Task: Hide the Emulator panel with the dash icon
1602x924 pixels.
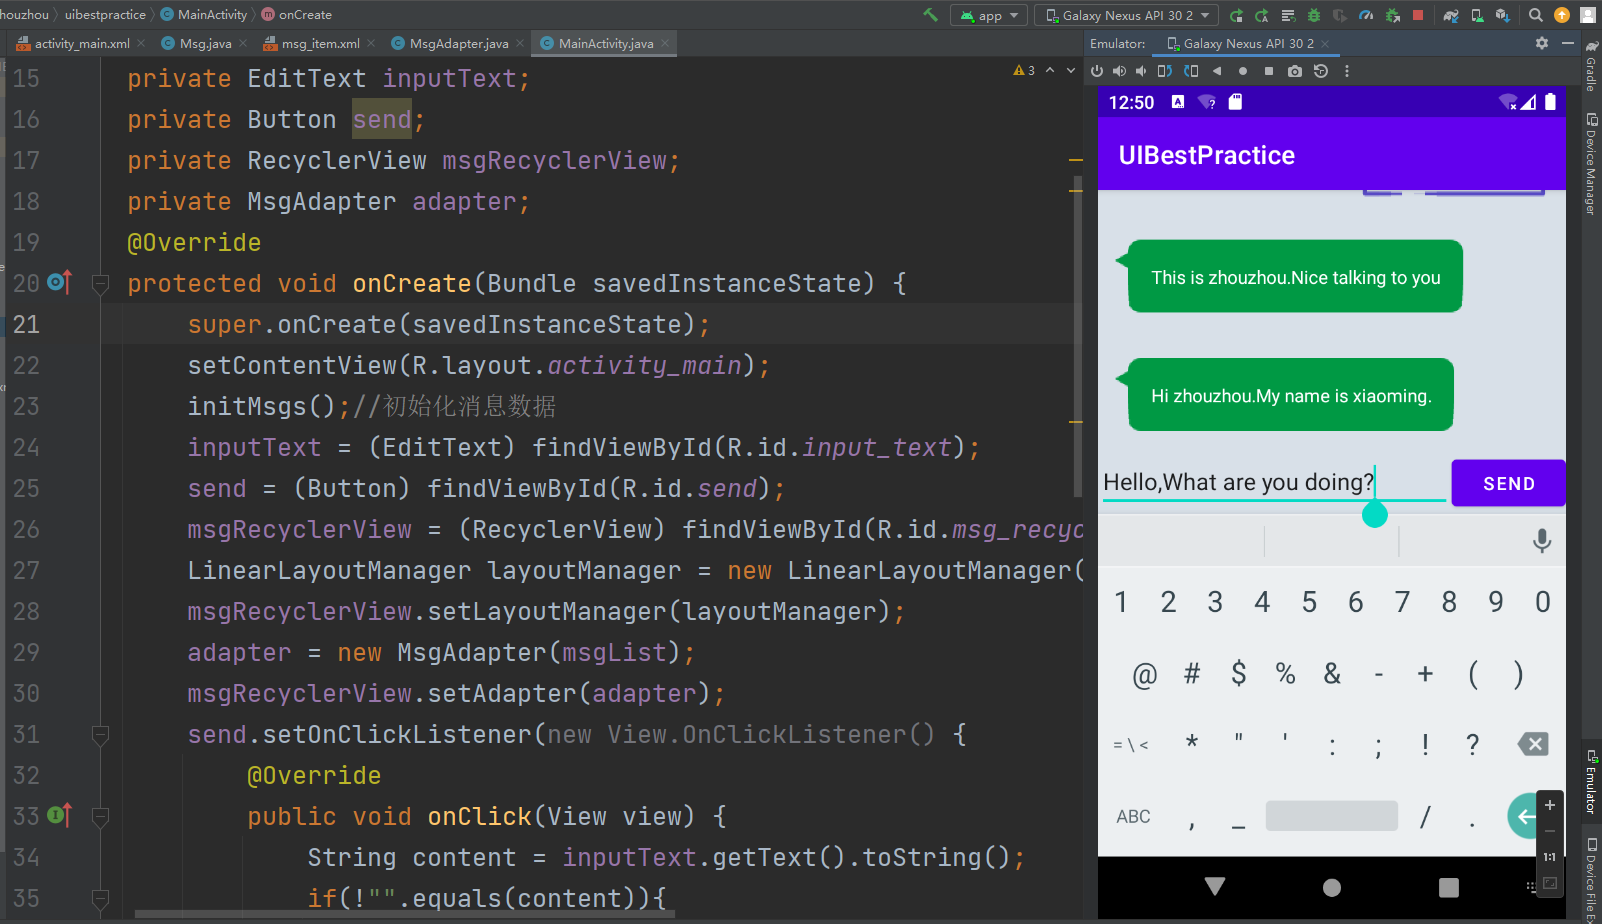Action: 1568,43
